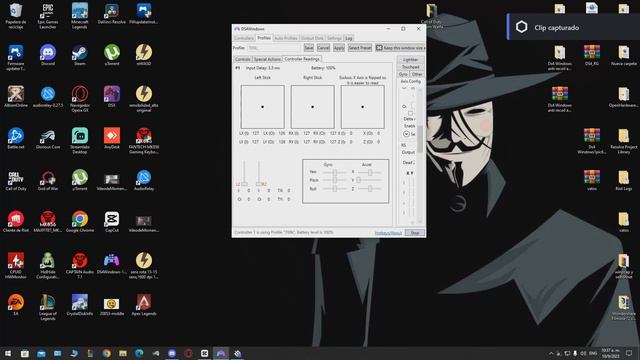Click the Windows Start button
Image resolution: width=640 pixels, height=360 pixels.
[x=8, y=353]
